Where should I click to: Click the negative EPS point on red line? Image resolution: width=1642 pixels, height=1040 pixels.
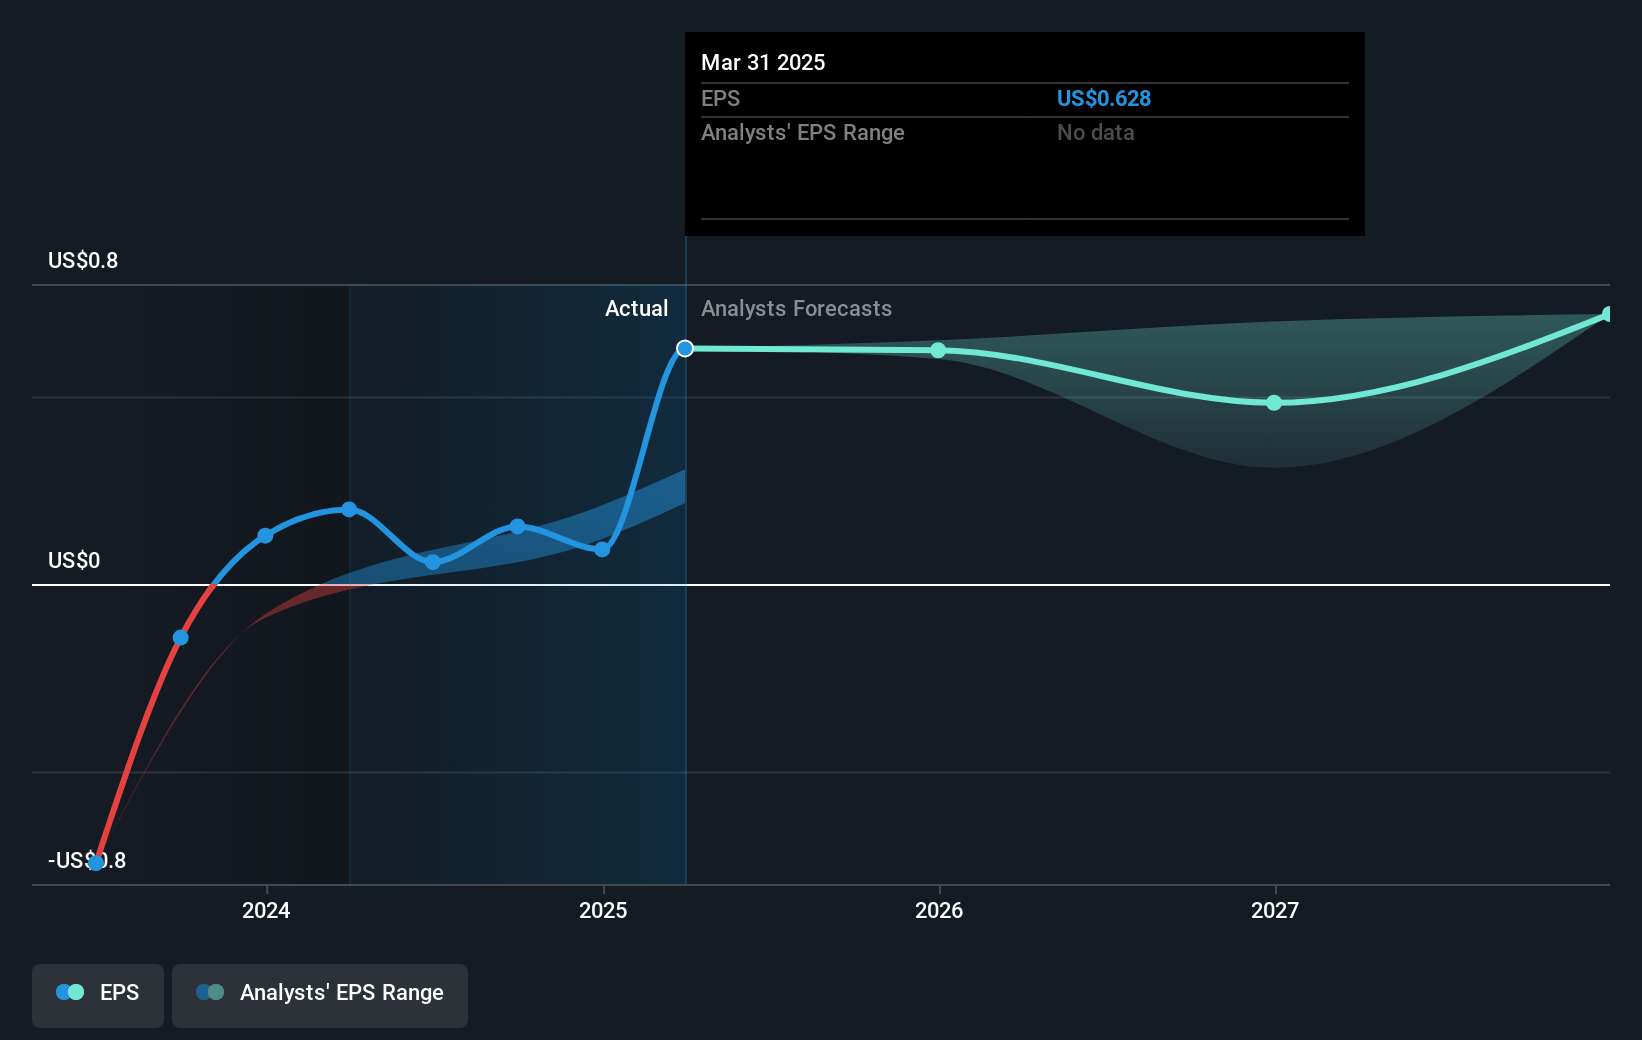181,637
